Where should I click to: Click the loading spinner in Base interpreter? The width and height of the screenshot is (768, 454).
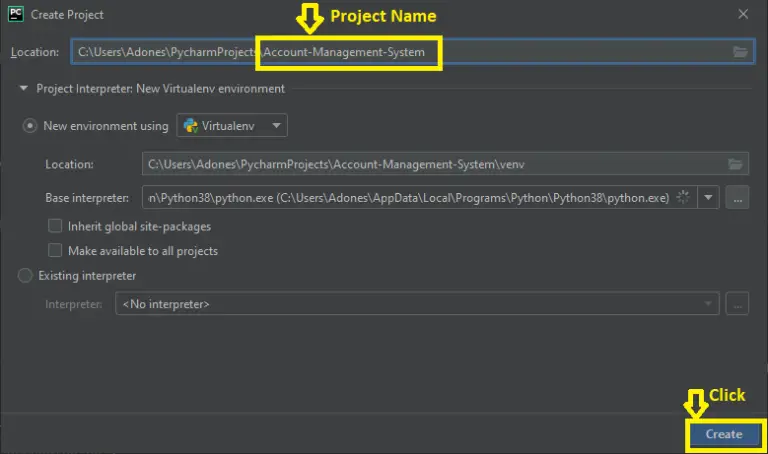[x=683, y=197]
